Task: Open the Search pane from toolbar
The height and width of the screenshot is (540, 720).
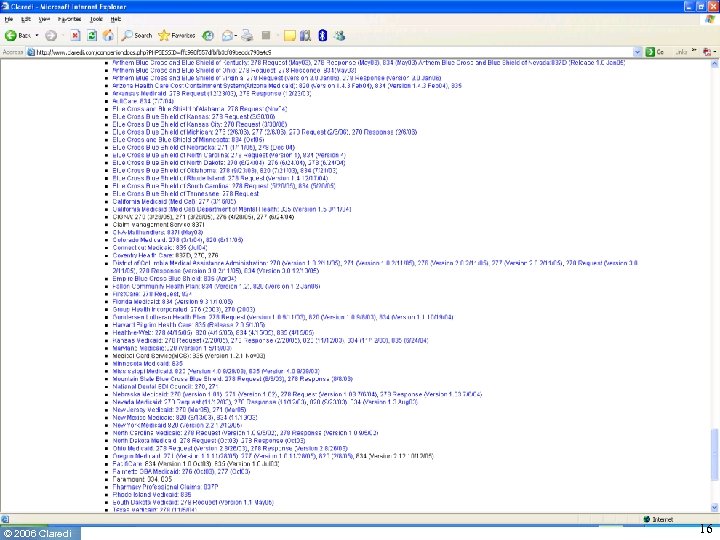Action: (137, 35)
